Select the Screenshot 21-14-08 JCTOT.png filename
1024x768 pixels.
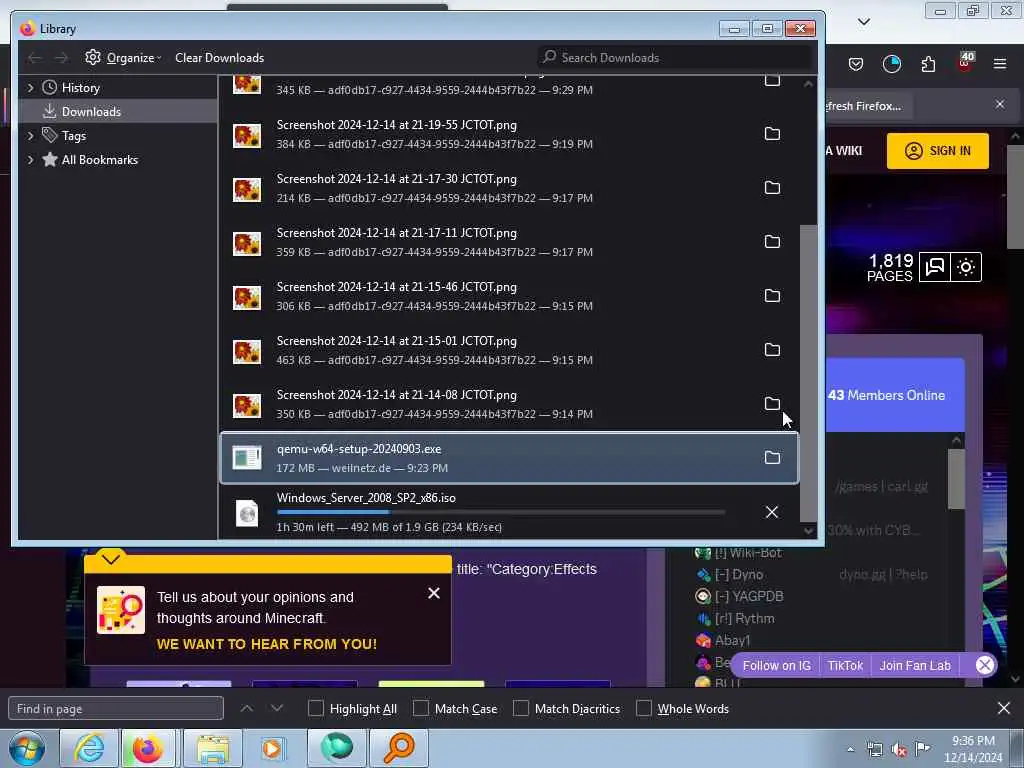(396, 395)
